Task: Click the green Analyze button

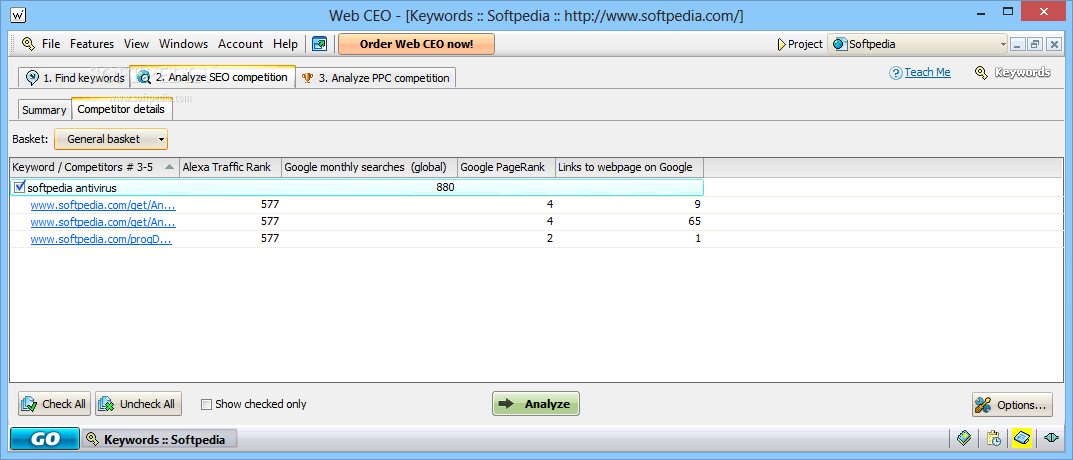Action: coord(536,404)
